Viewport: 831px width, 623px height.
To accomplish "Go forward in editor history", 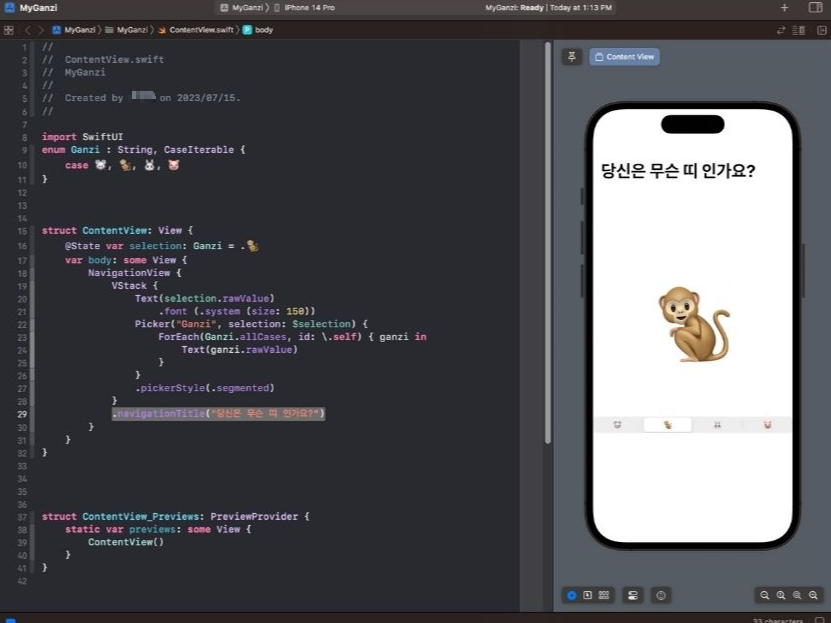I will coord(41,30).
